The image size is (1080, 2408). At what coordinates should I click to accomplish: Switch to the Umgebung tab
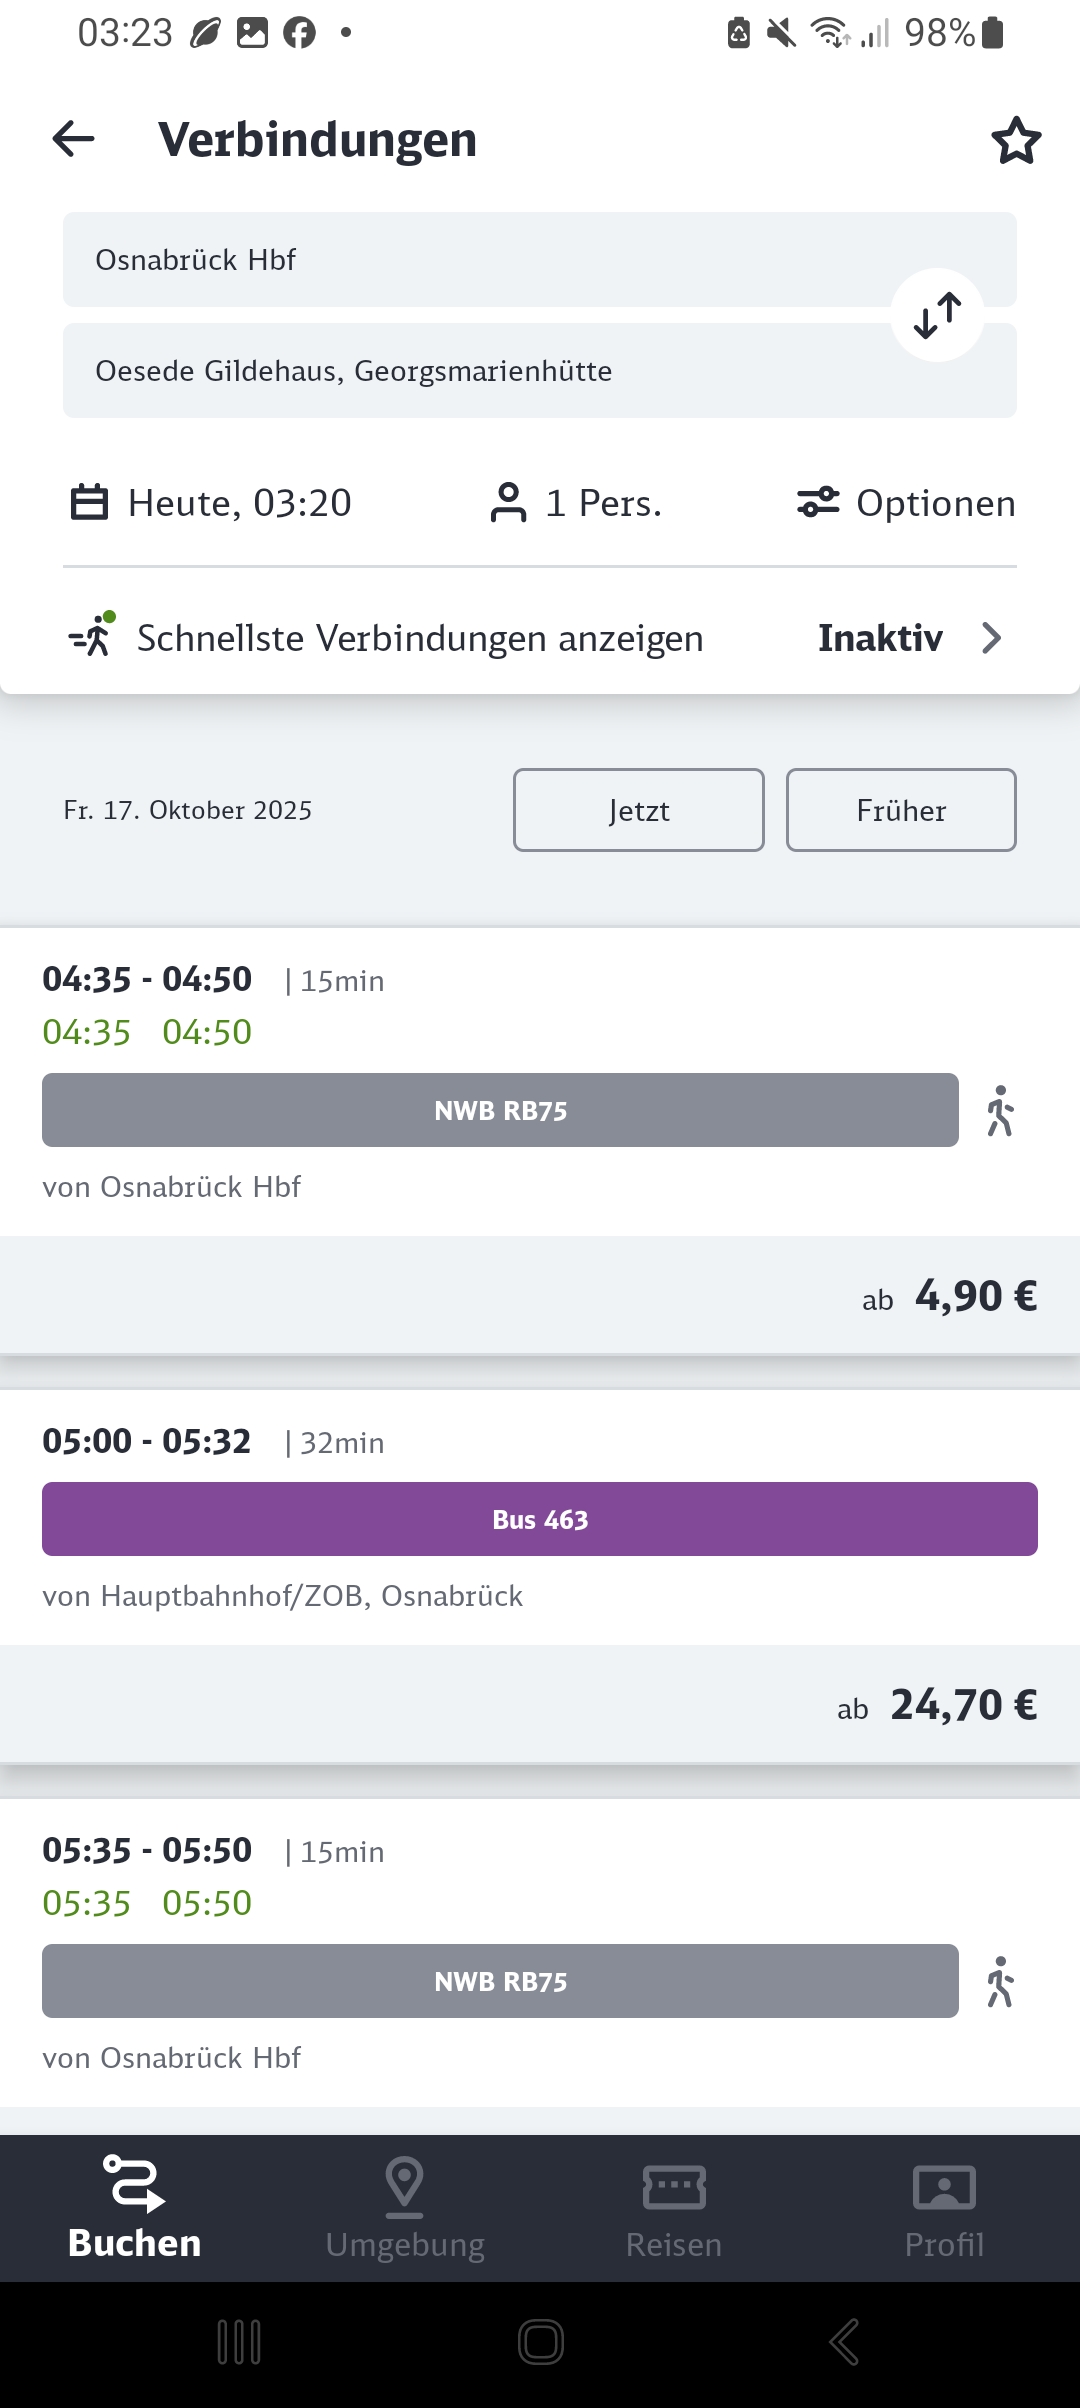point(405,2208)
